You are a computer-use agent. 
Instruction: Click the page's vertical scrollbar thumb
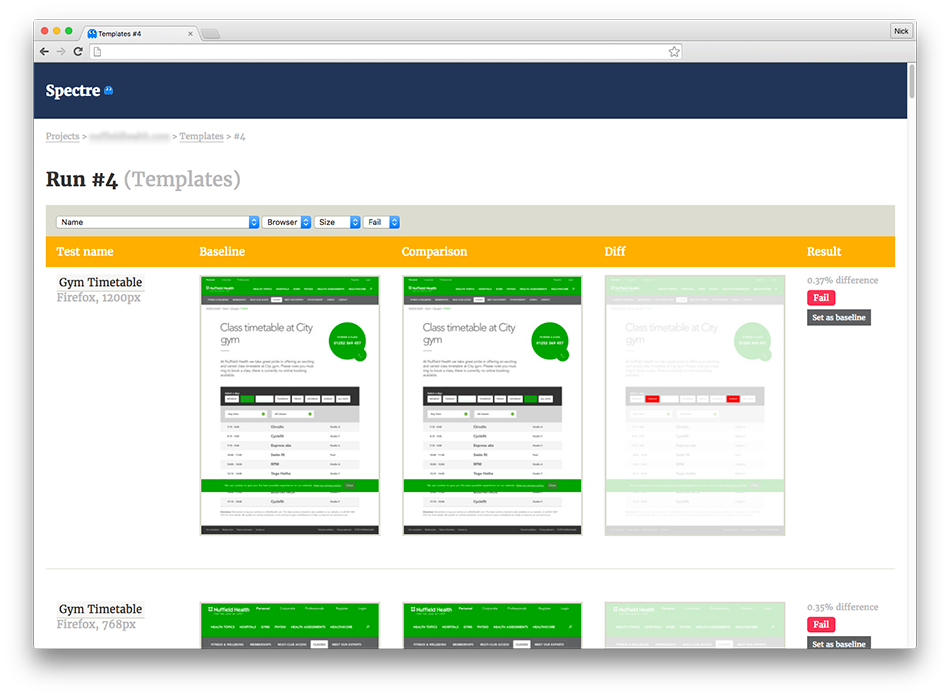click(x=911, y=82)
